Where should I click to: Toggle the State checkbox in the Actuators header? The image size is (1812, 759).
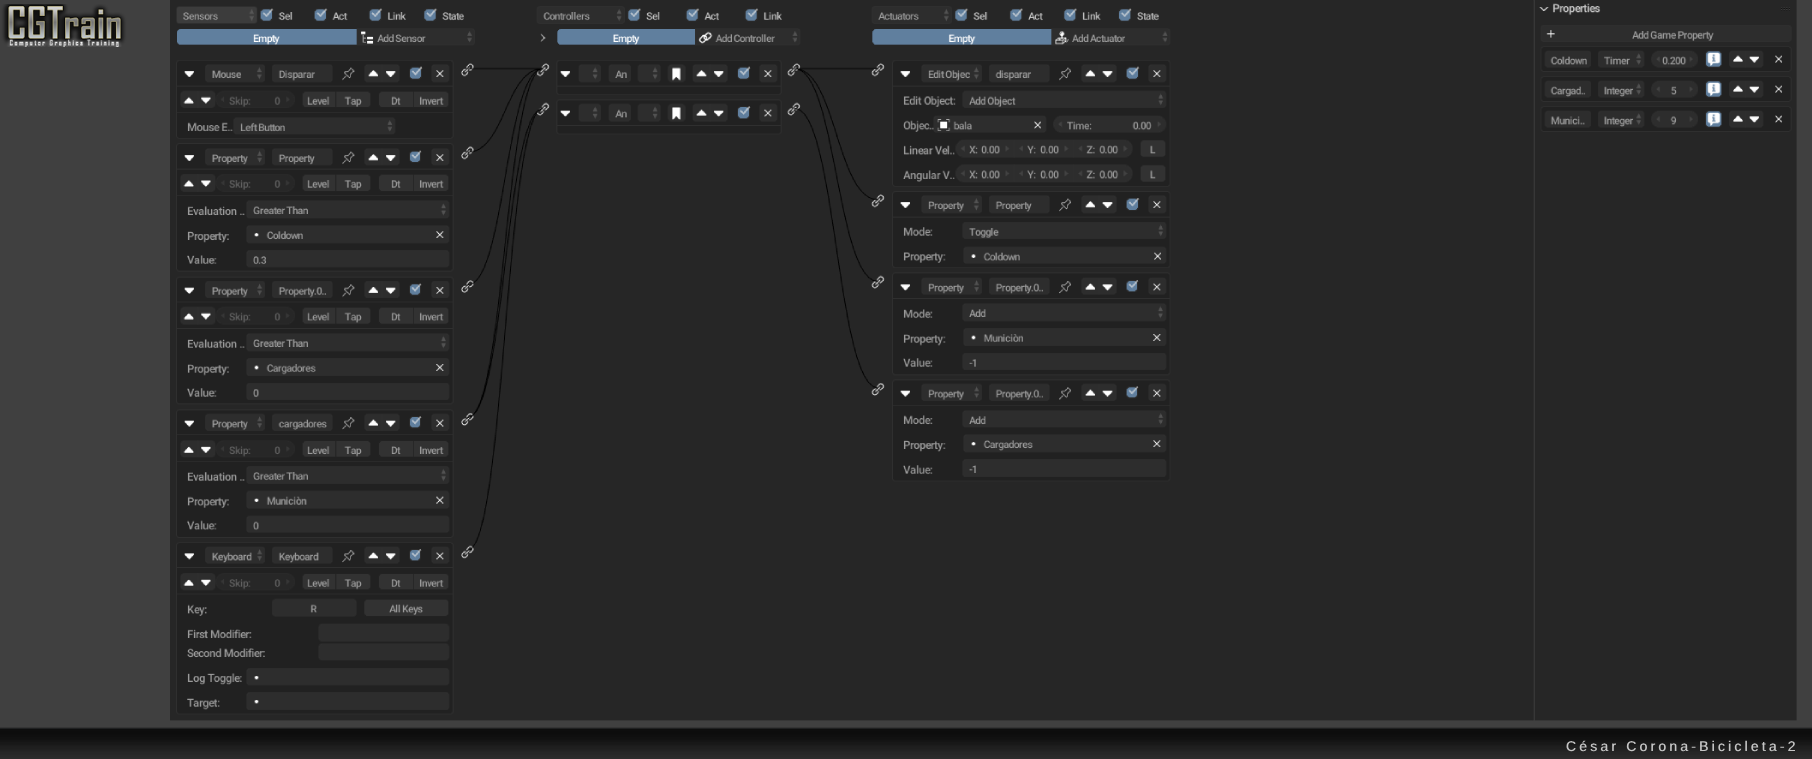1125,15
